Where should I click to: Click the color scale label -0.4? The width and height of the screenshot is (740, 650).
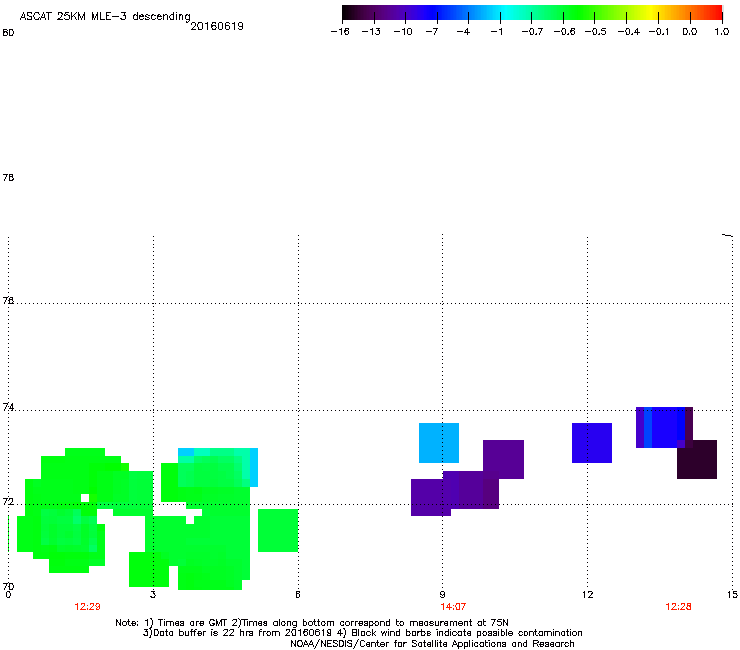pos(629,32)
